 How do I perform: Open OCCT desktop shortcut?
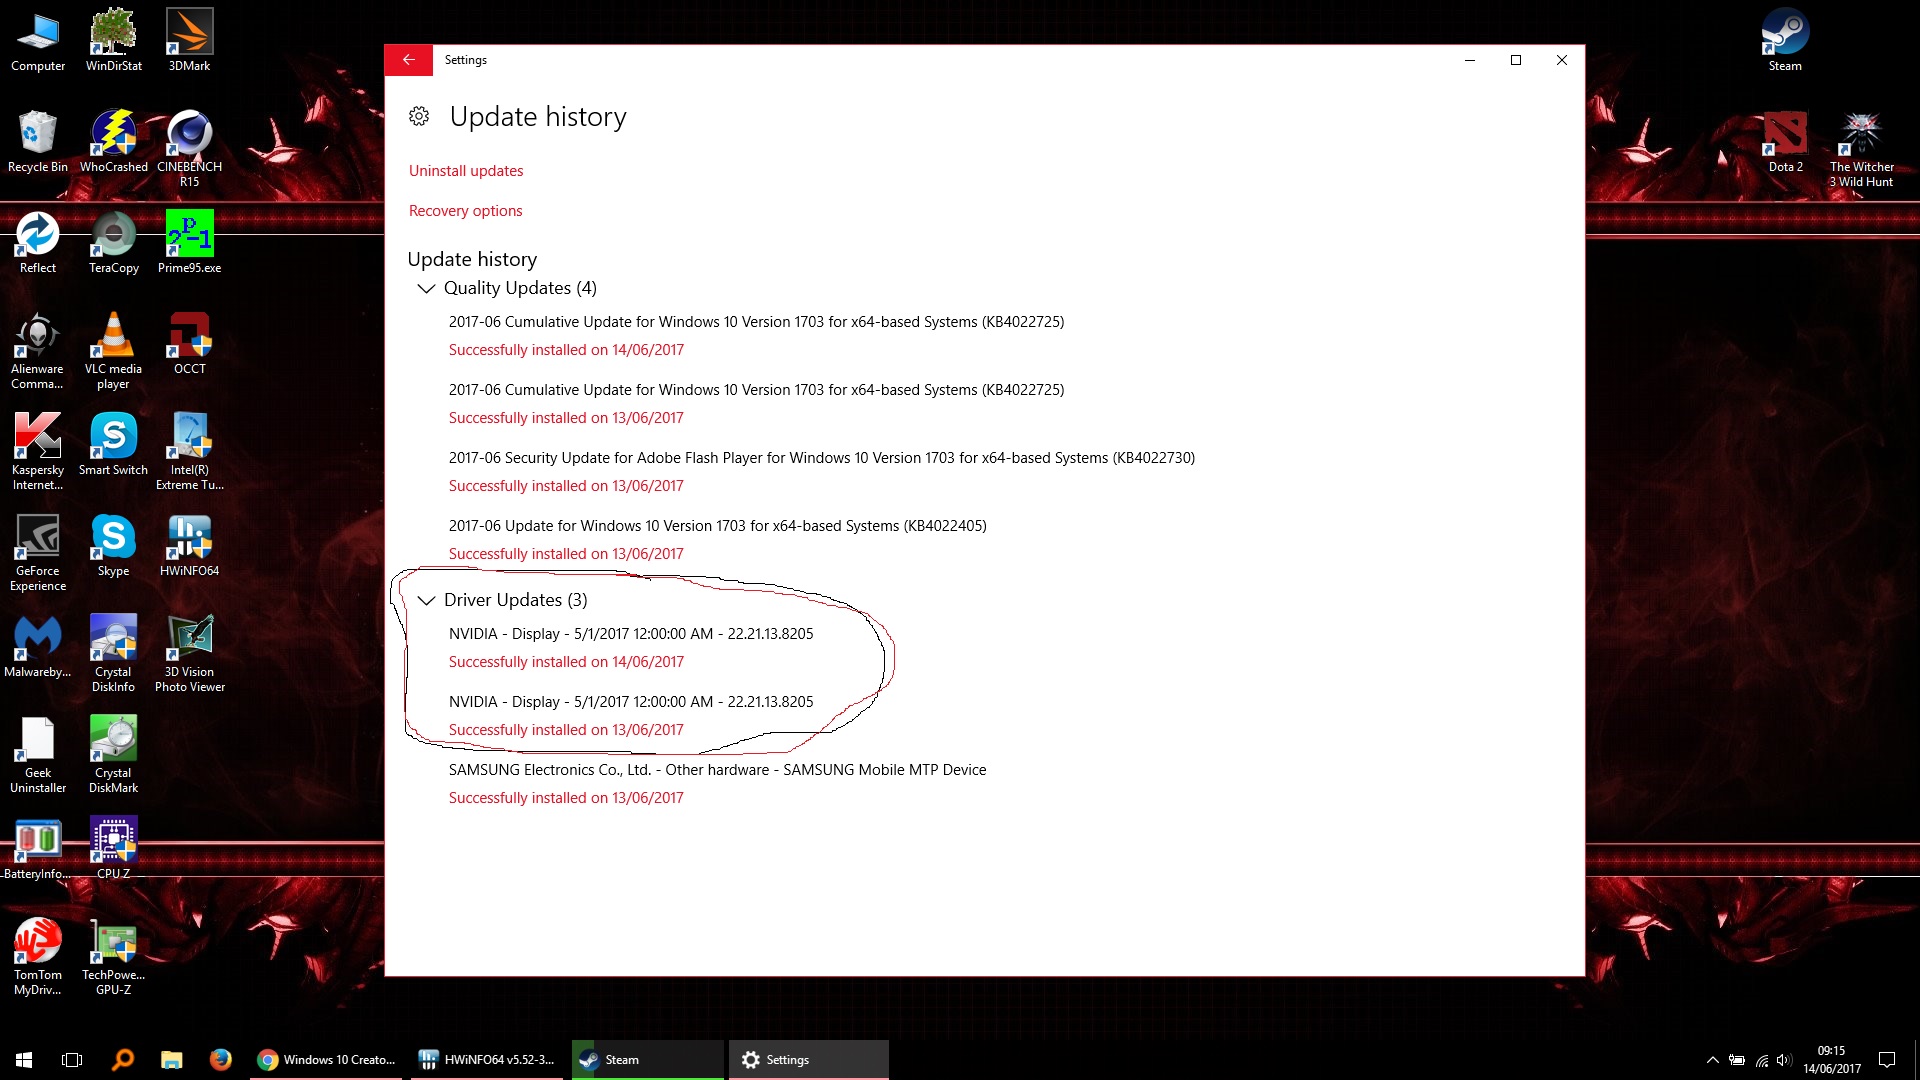pos(189,344)
